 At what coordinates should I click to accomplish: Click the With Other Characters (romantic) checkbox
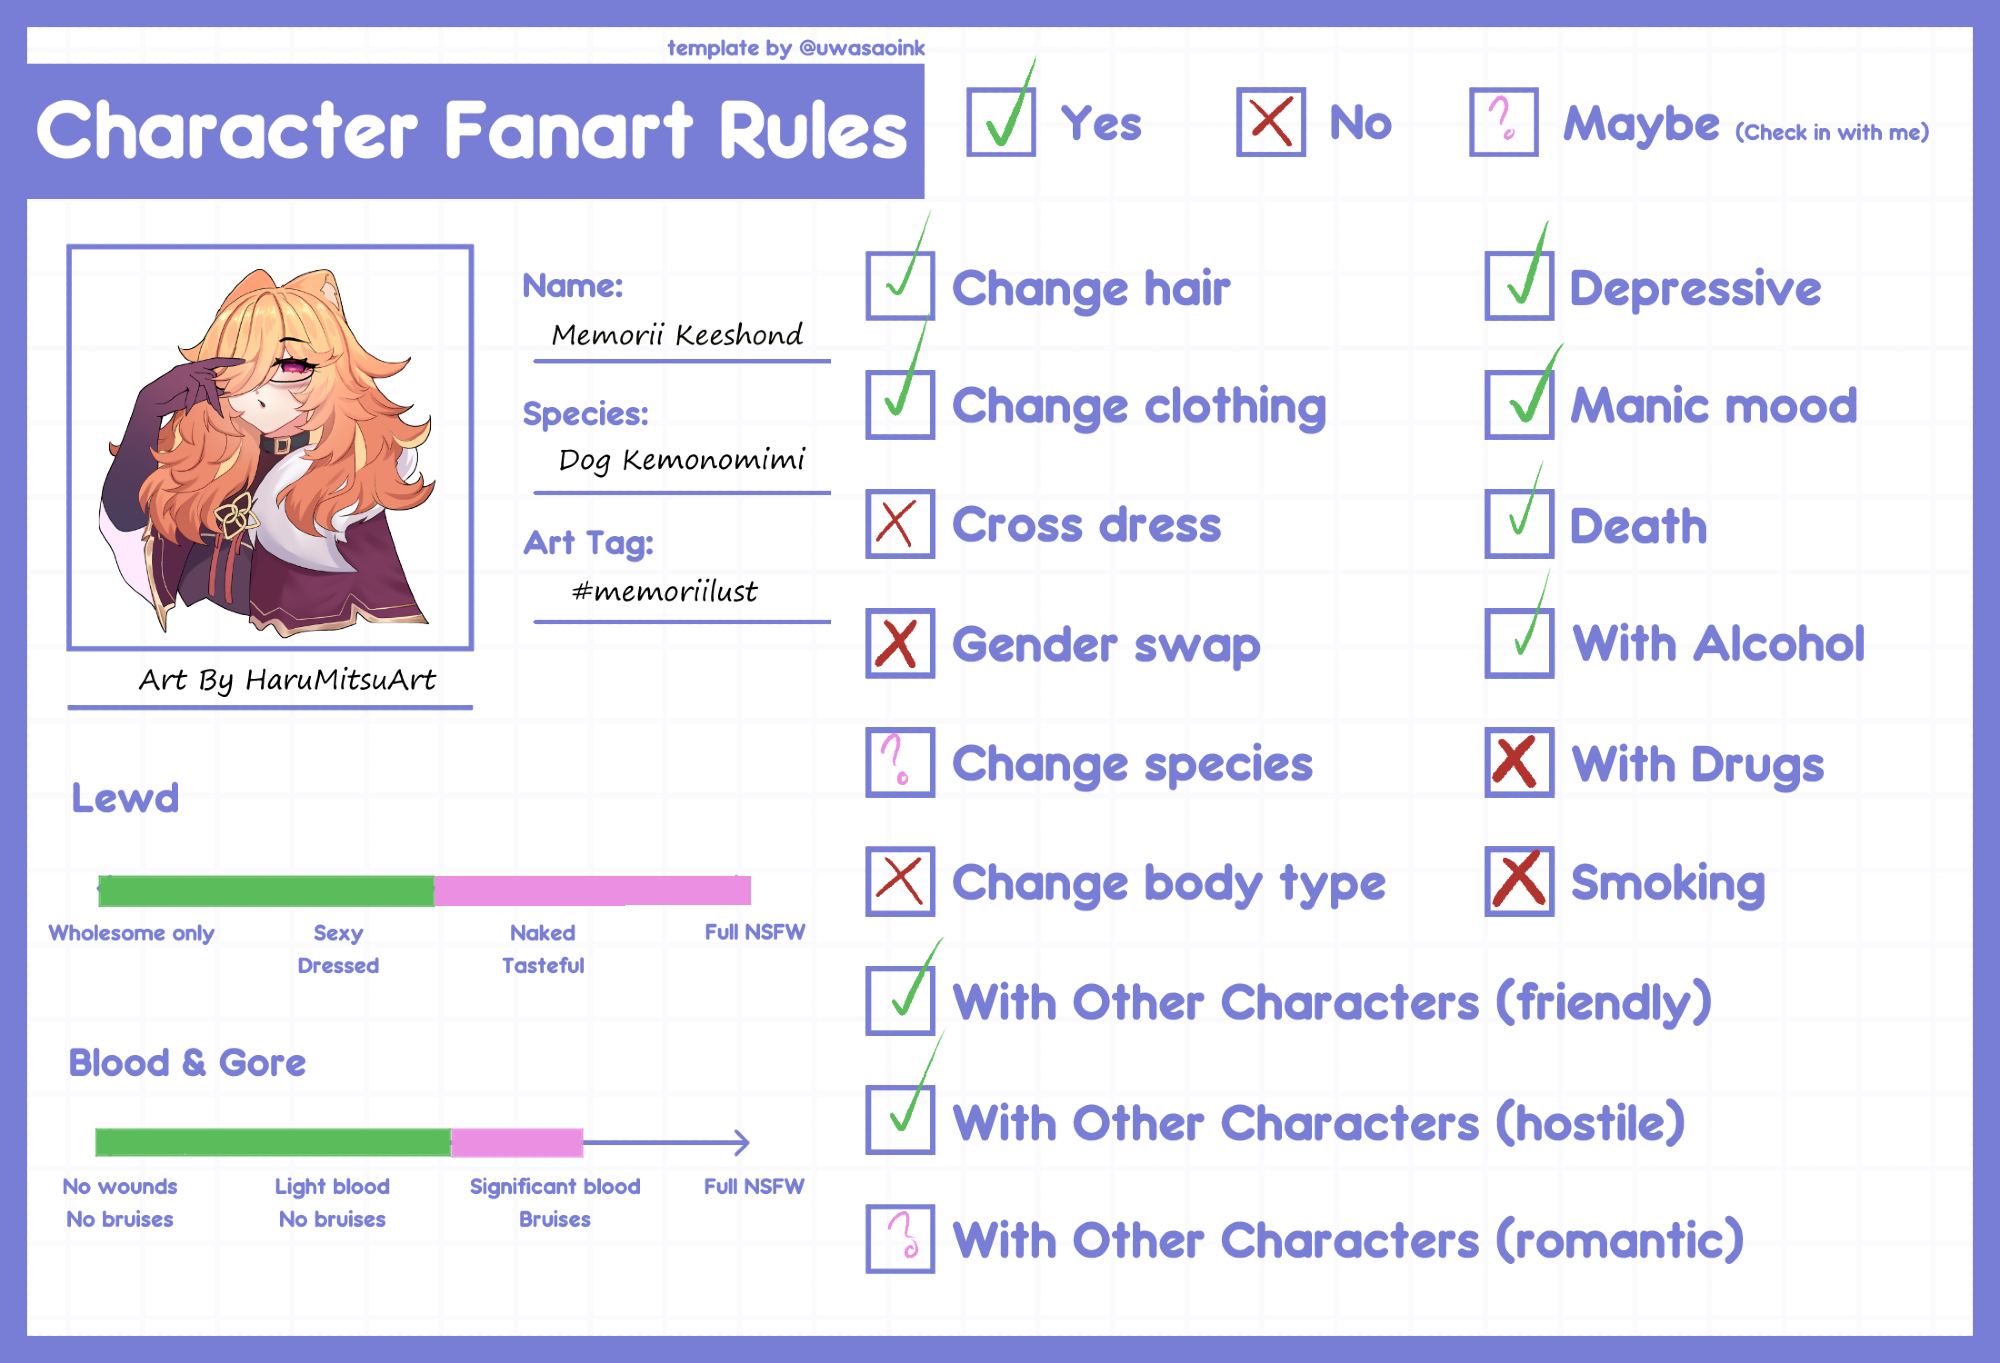900,1239
